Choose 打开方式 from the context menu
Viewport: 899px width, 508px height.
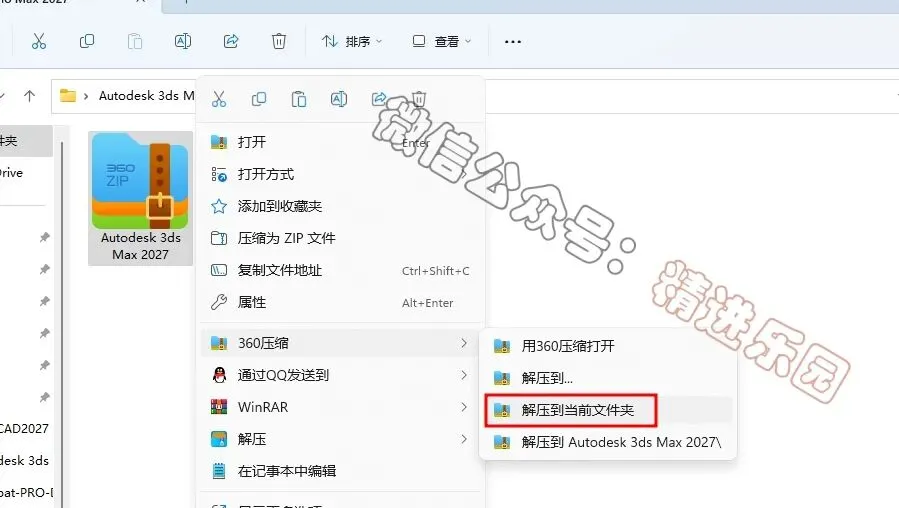pyautogui.click(x=341, y=174)
